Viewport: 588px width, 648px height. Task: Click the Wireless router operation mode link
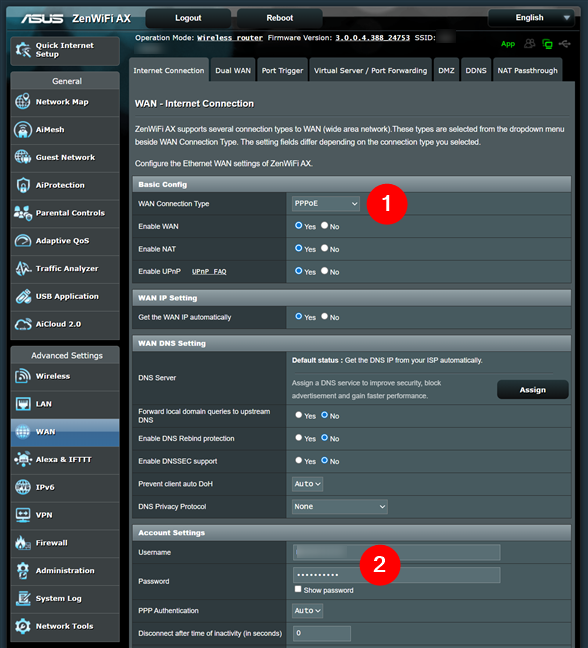(230, 38)
